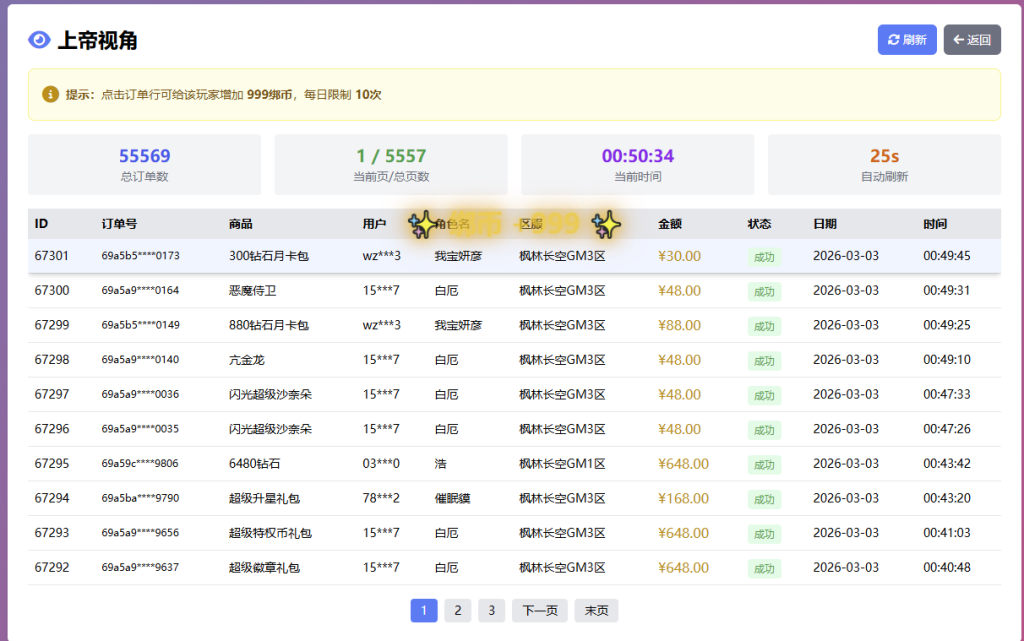Screen dimensions: 1024x641
Task: Click the 金额 column header
Action: 670,224
